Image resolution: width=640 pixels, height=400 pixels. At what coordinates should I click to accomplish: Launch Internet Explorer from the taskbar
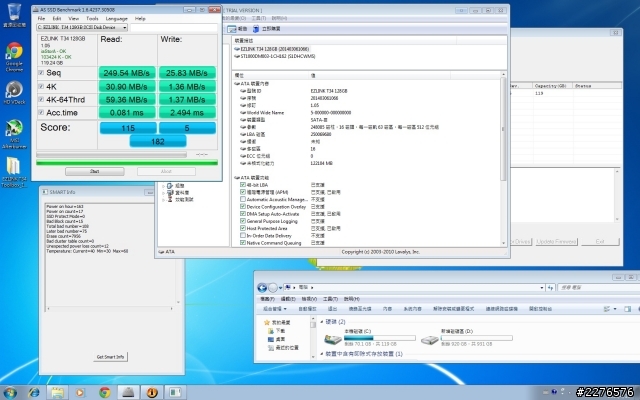[34, 393]
